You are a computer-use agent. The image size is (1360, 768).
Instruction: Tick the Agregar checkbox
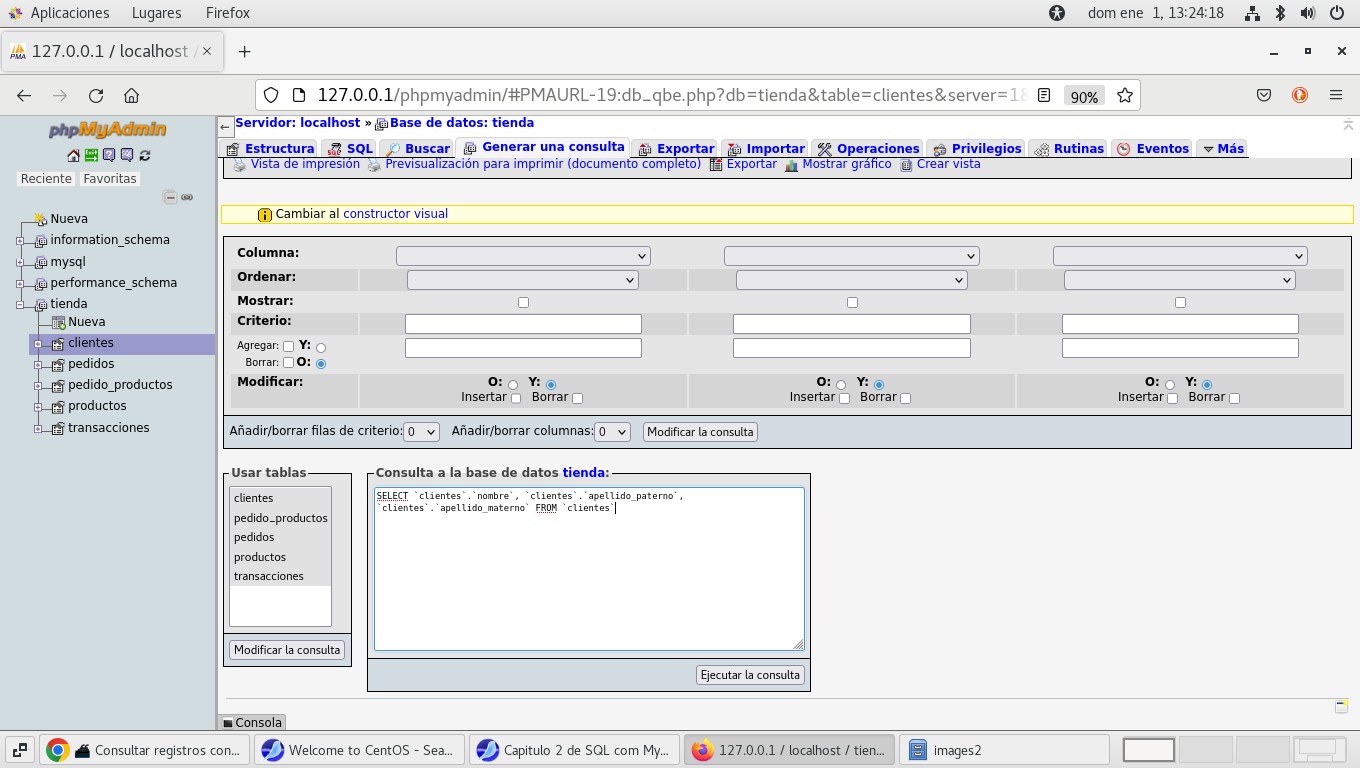(x=288, y=346)
